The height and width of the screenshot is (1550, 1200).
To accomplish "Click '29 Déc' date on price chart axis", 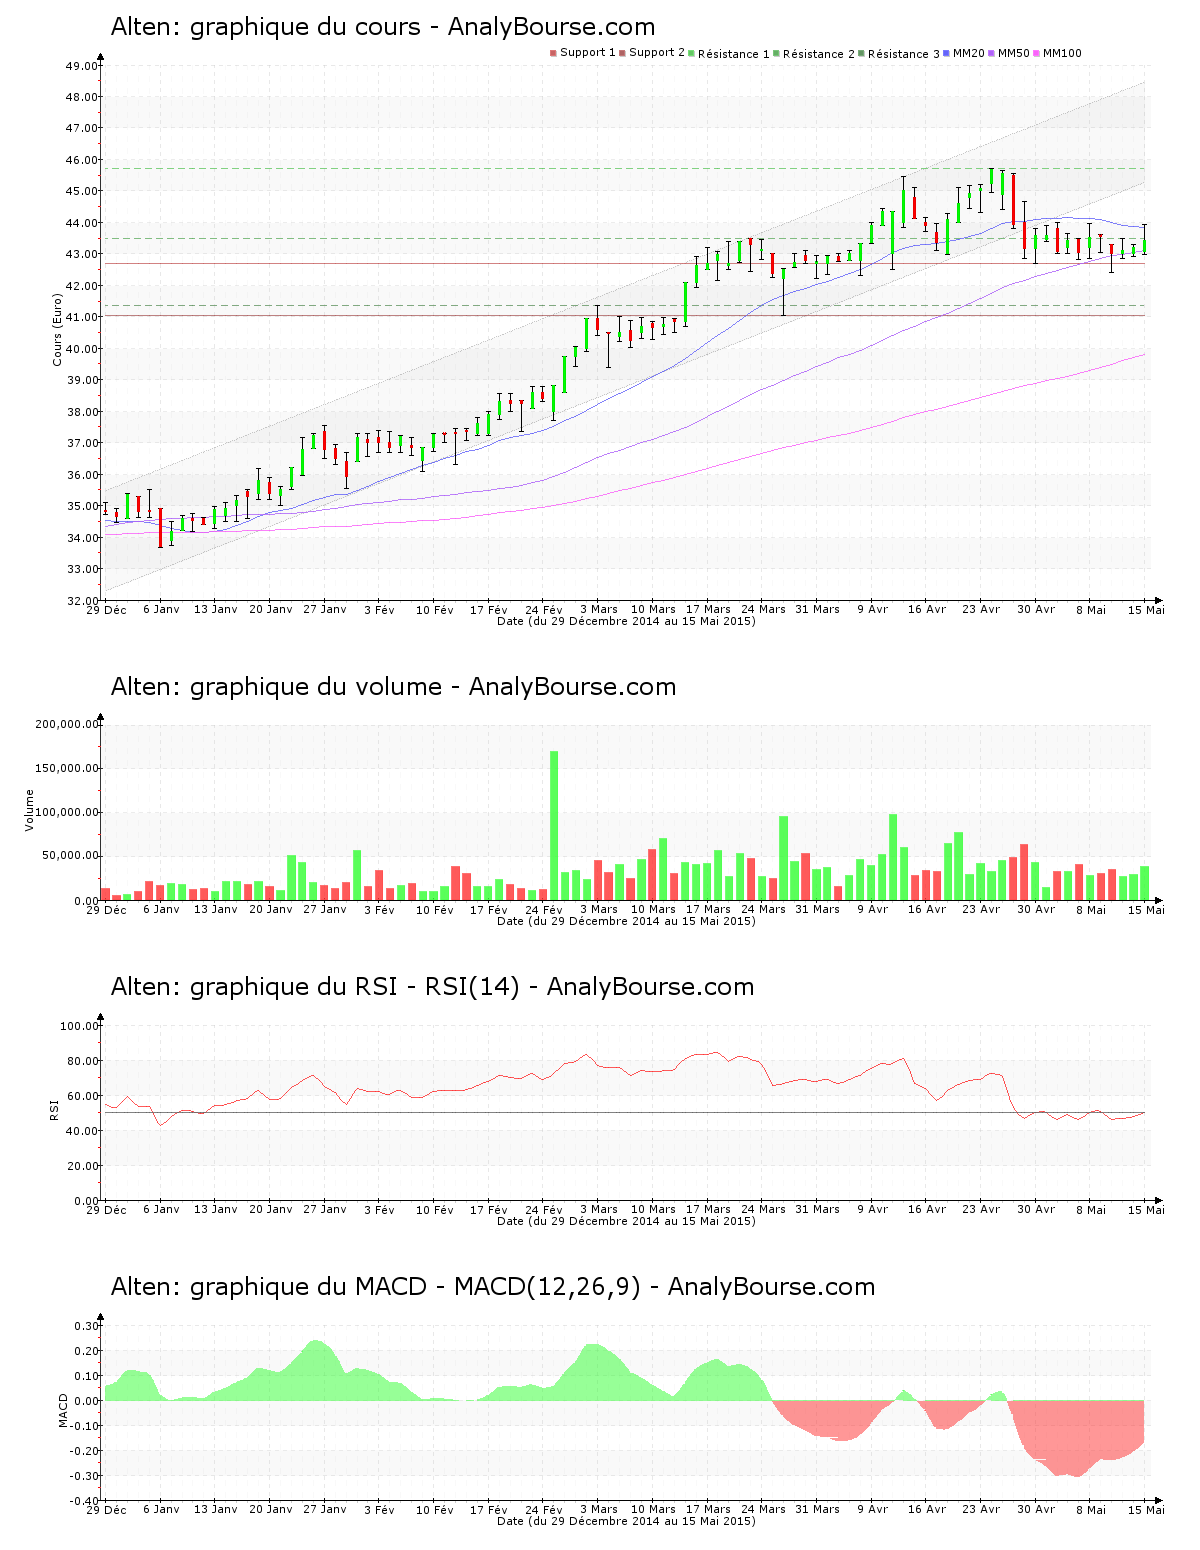I will coord(106,609).
